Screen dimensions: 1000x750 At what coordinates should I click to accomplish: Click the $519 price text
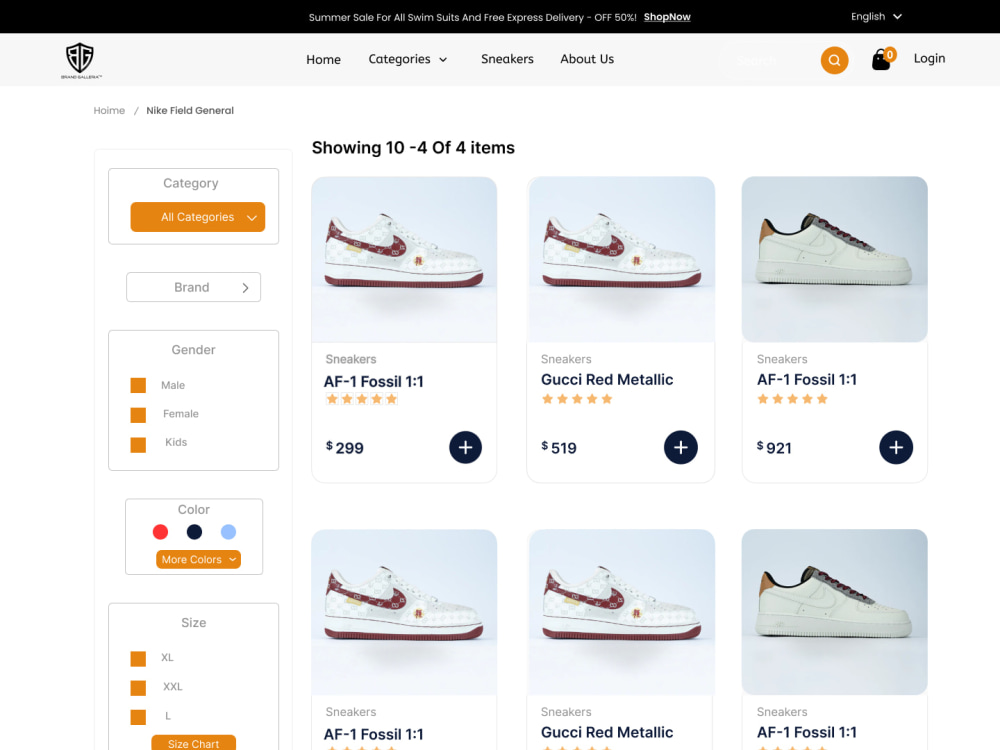pos(559,448)
